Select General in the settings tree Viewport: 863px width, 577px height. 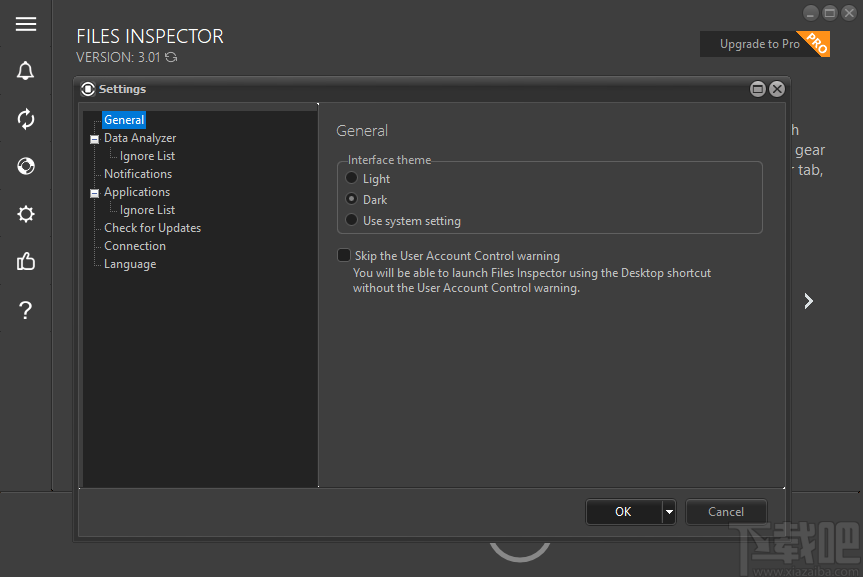124,119
